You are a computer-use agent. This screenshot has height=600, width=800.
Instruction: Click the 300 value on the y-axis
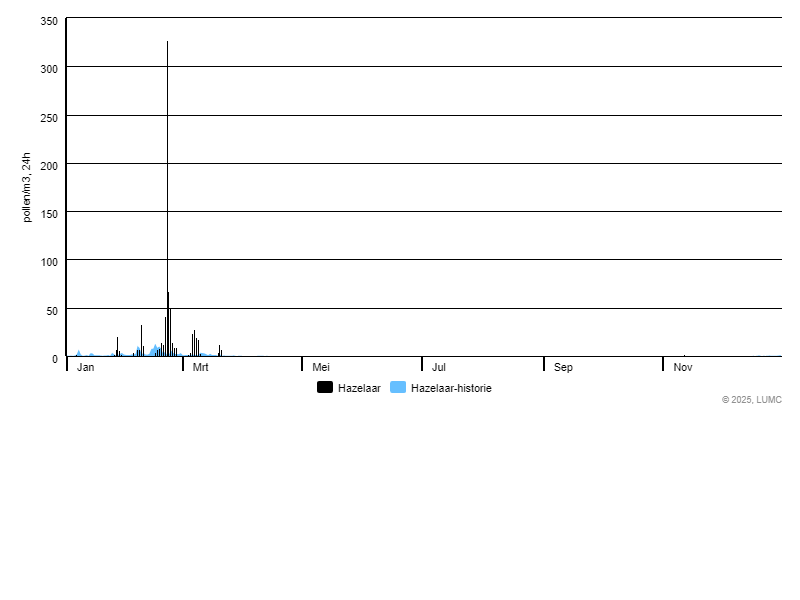(49, 68)
